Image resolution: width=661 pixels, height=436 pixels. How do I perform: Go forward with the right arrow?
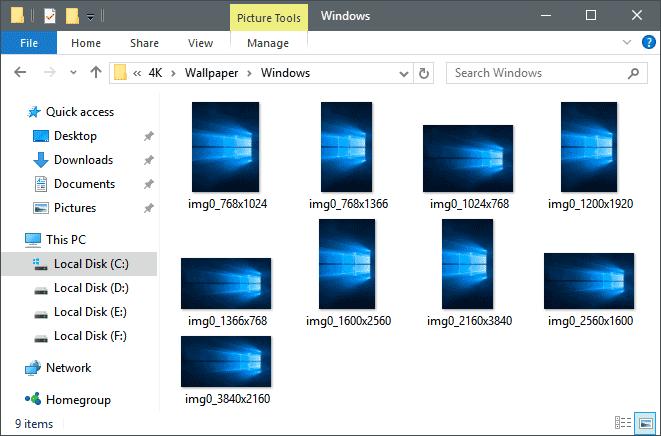50,73
